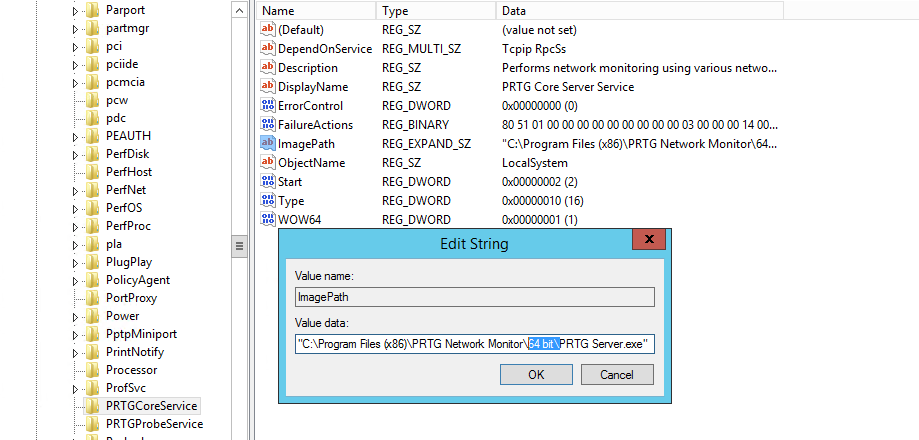Expand the ProfSvc tree node
The image size is (919, 440).
[75, 388]
